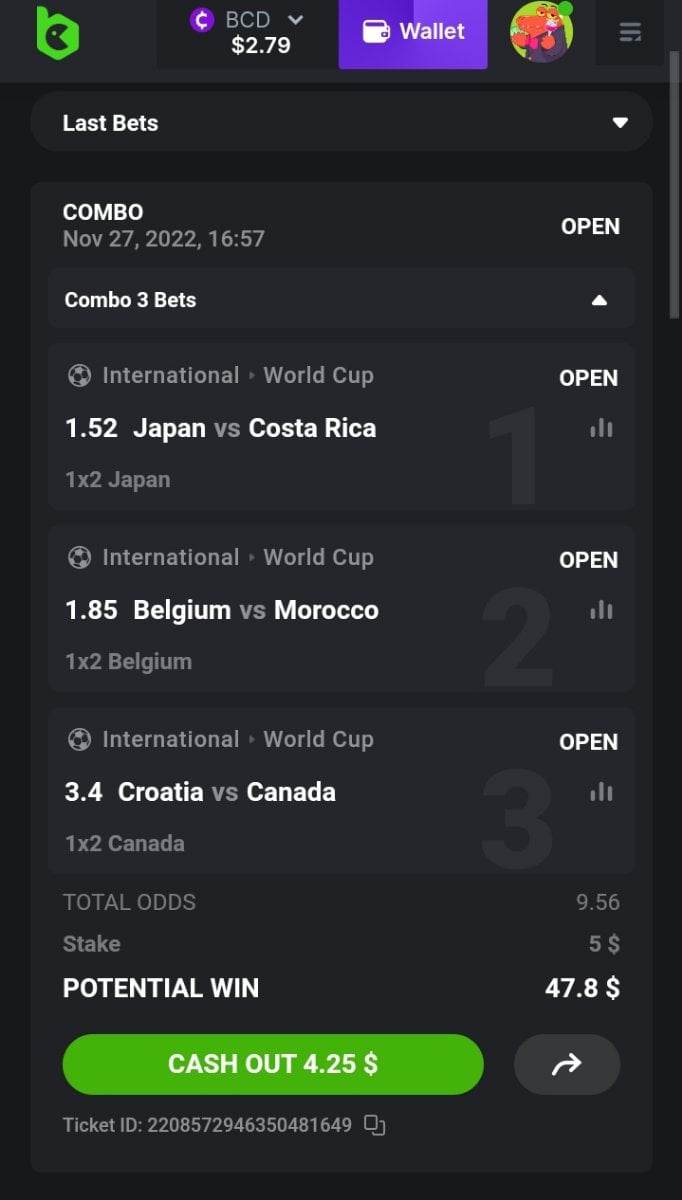
Task: Collapse the Combo 3 Bets section
Action: pyautogui.click(x=599, y=300)
